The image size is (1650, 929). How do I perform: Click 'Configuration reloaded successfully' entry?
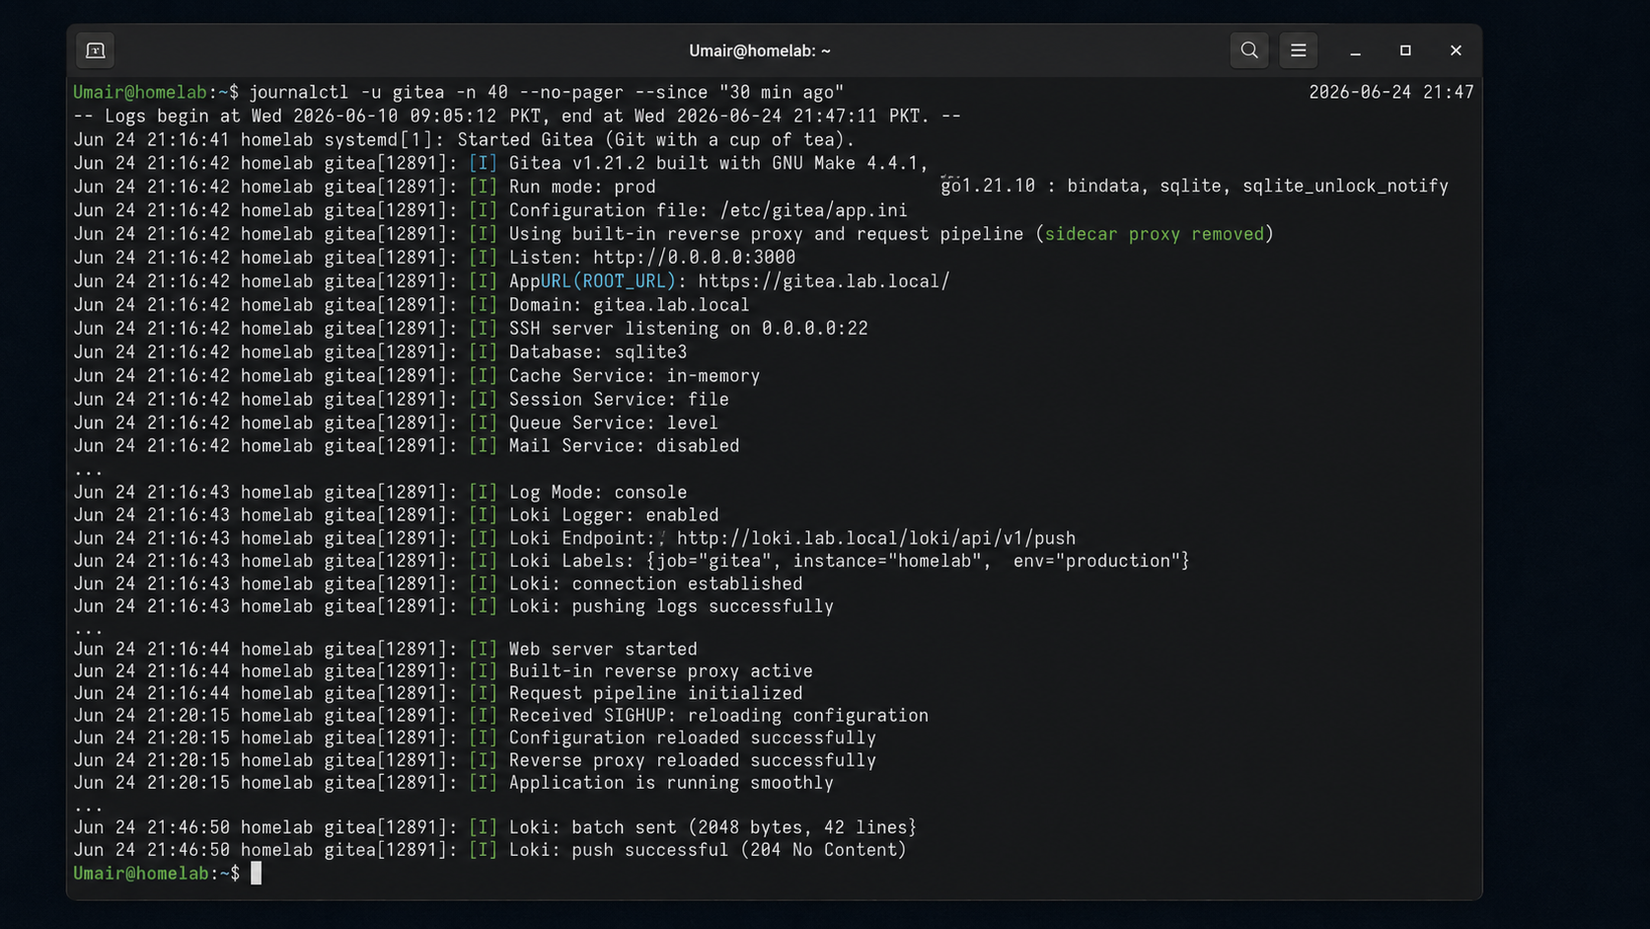692,738
